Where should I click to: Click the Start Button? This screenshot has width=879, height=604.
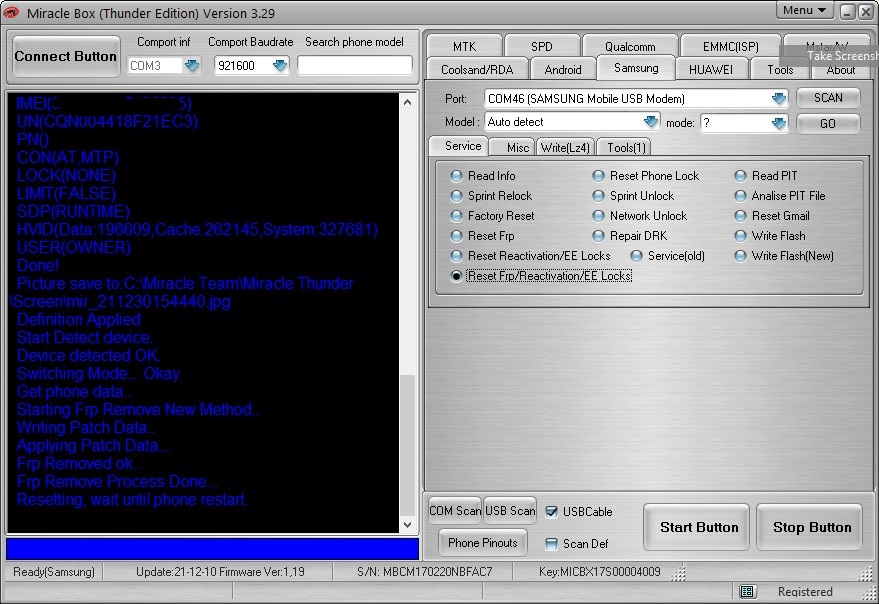pos(696,527)
